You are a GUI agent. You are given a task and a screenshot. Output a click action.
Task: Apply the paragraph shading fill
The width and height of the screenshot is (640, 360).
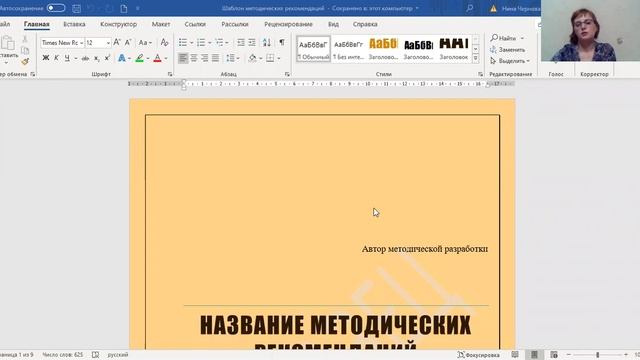pos(253,58)
